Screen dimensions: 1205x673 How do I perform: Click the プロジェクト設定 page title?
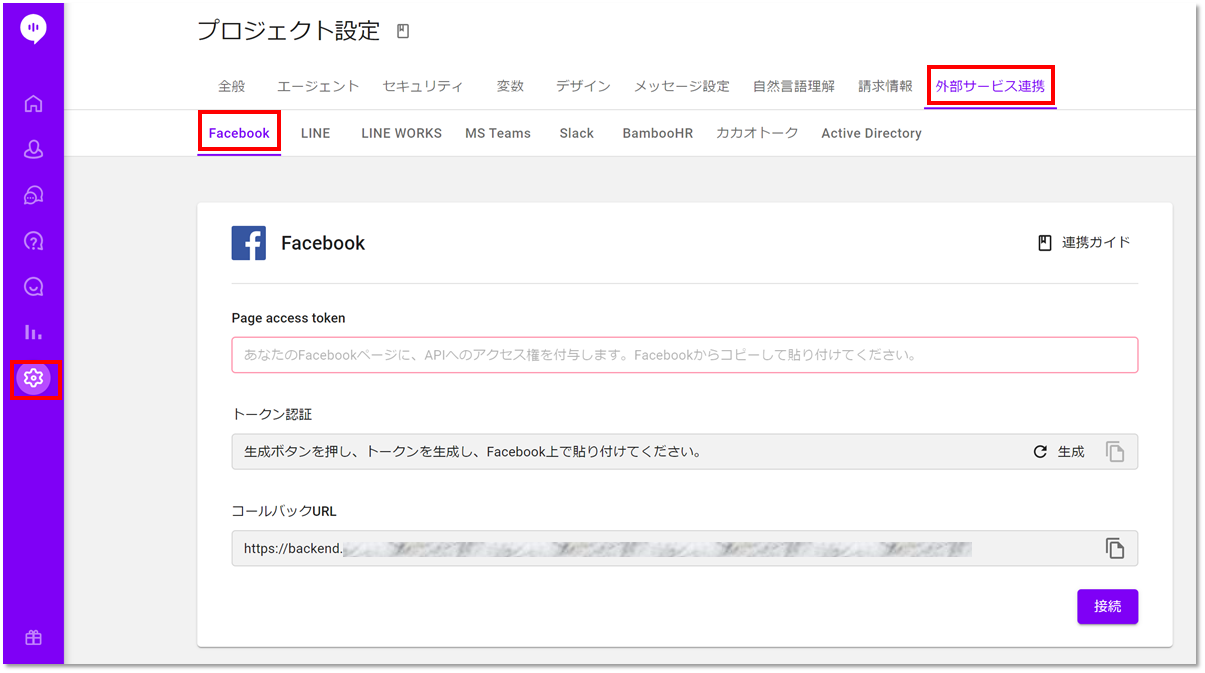coord(289,31)
